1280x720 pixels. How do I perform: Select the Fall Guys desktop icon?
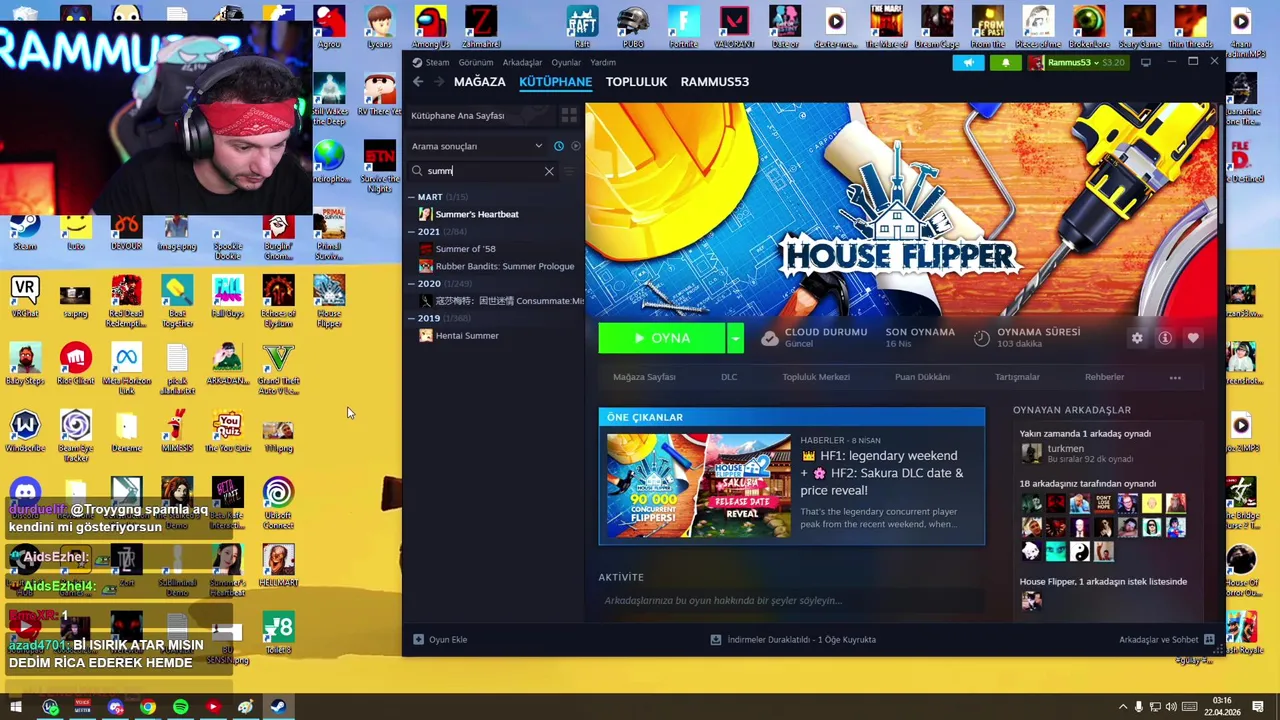pyautogui.click(x=227, y=297)
